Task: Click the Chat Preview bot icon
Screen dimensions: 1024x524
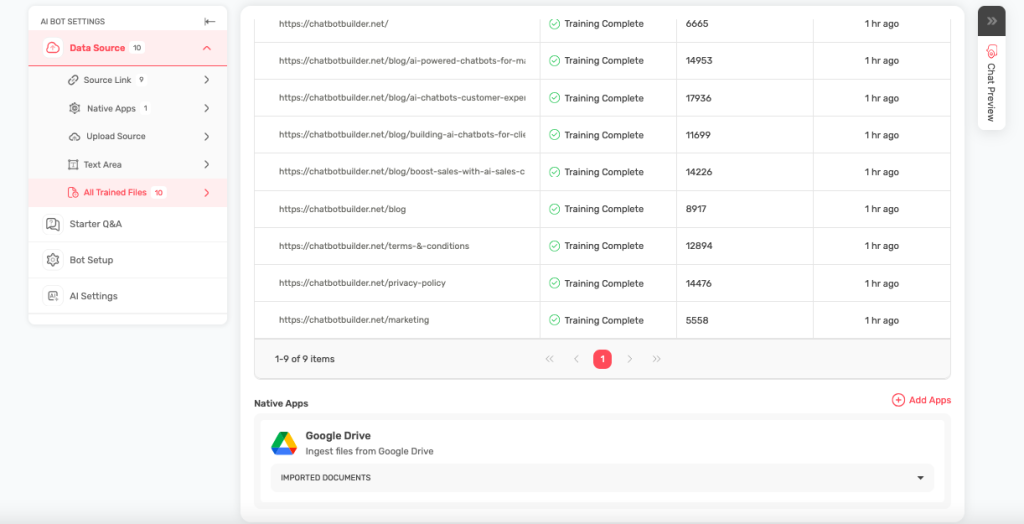Action: 991,52
